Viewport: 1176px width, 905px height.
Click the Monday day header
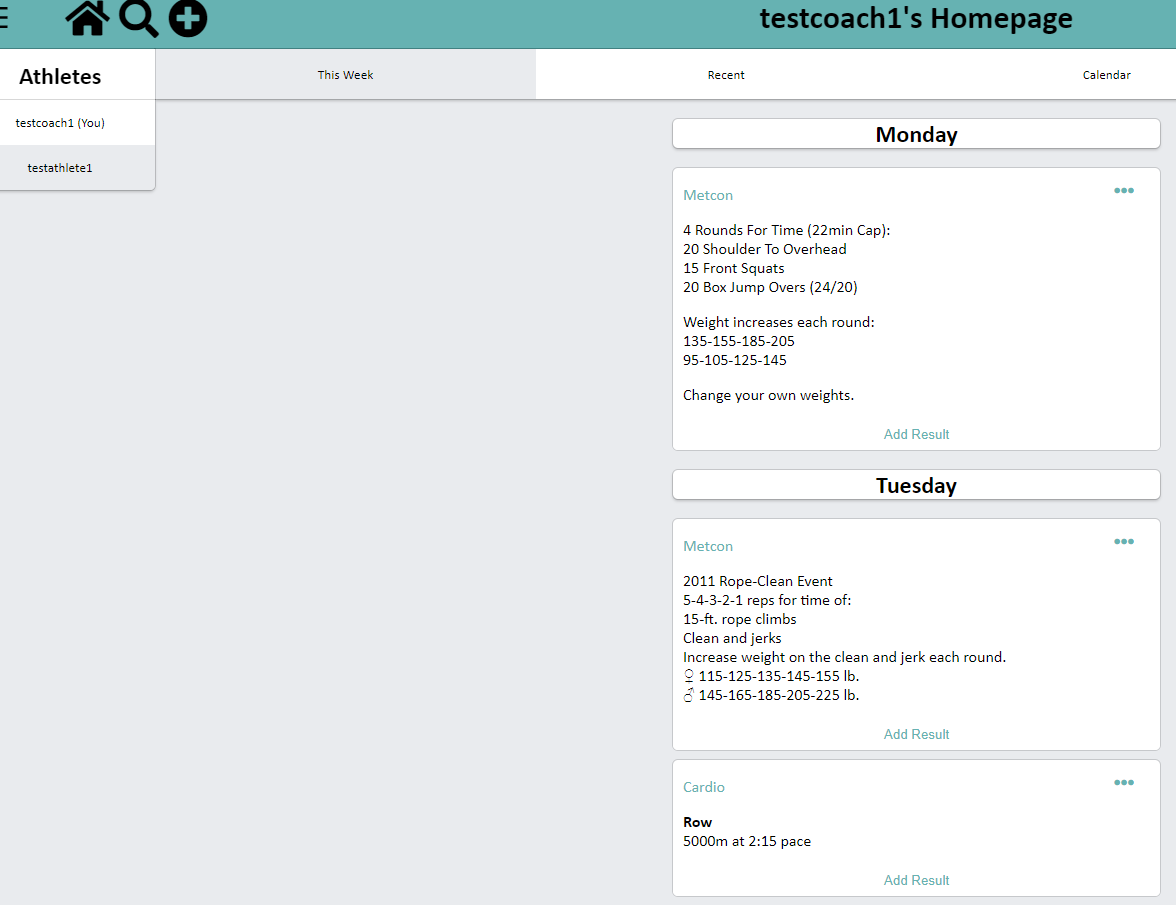click(916, 134)
